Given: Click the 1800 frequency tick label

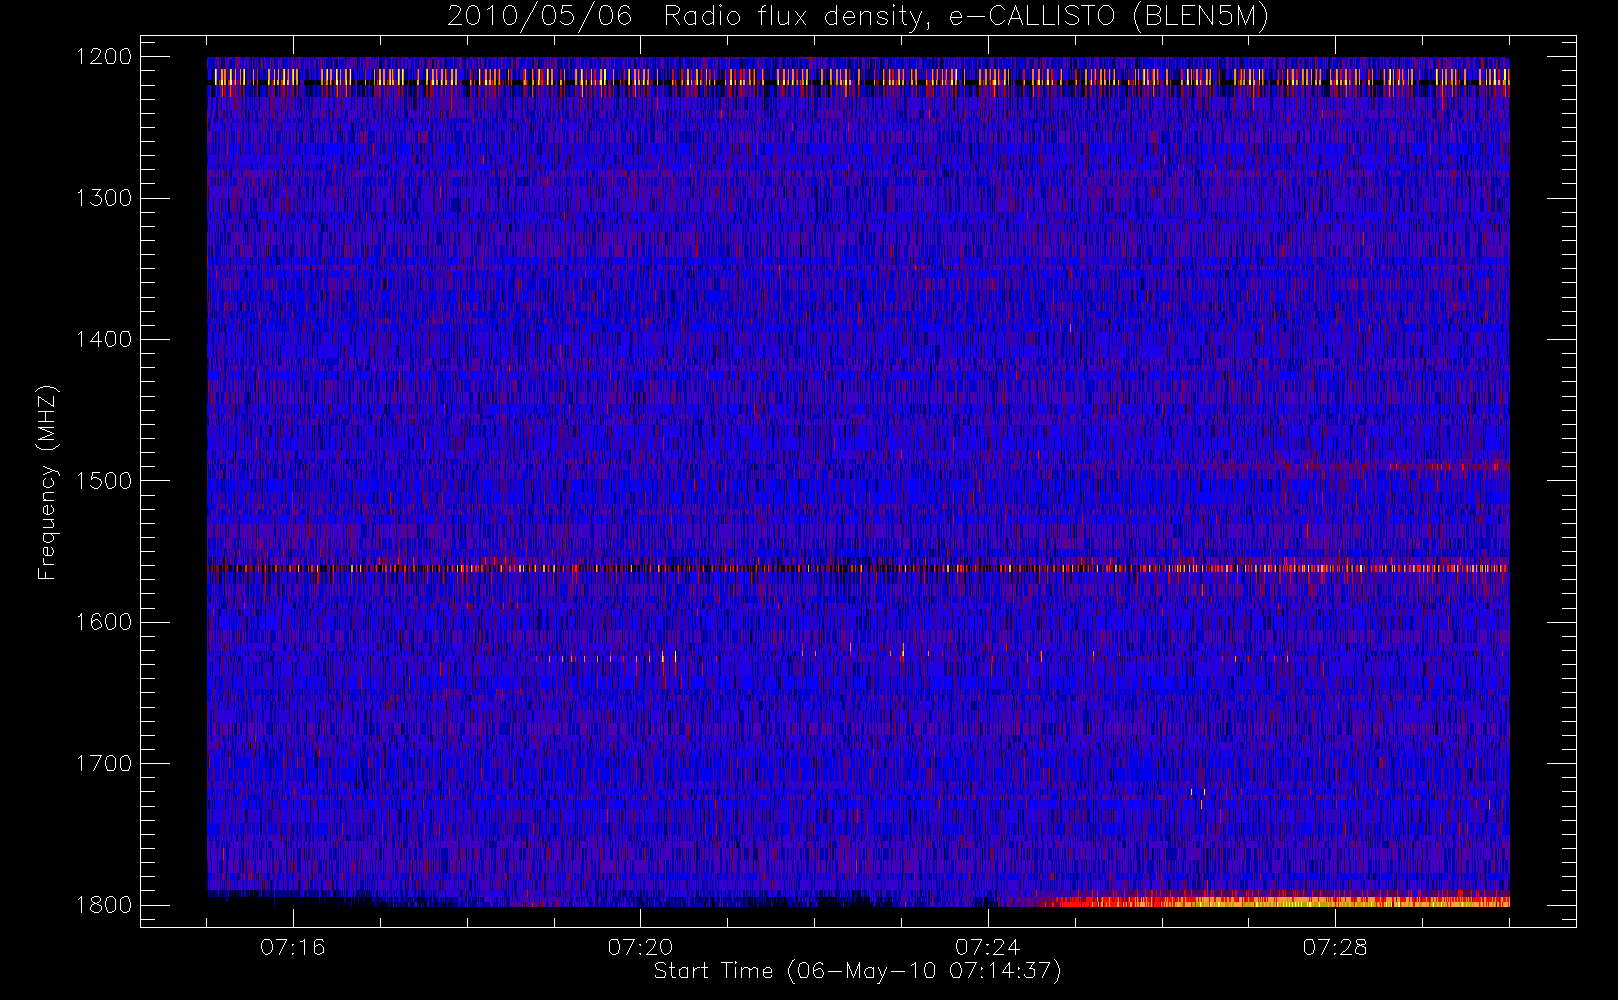Looking at the screenshot, I should 104,905.
